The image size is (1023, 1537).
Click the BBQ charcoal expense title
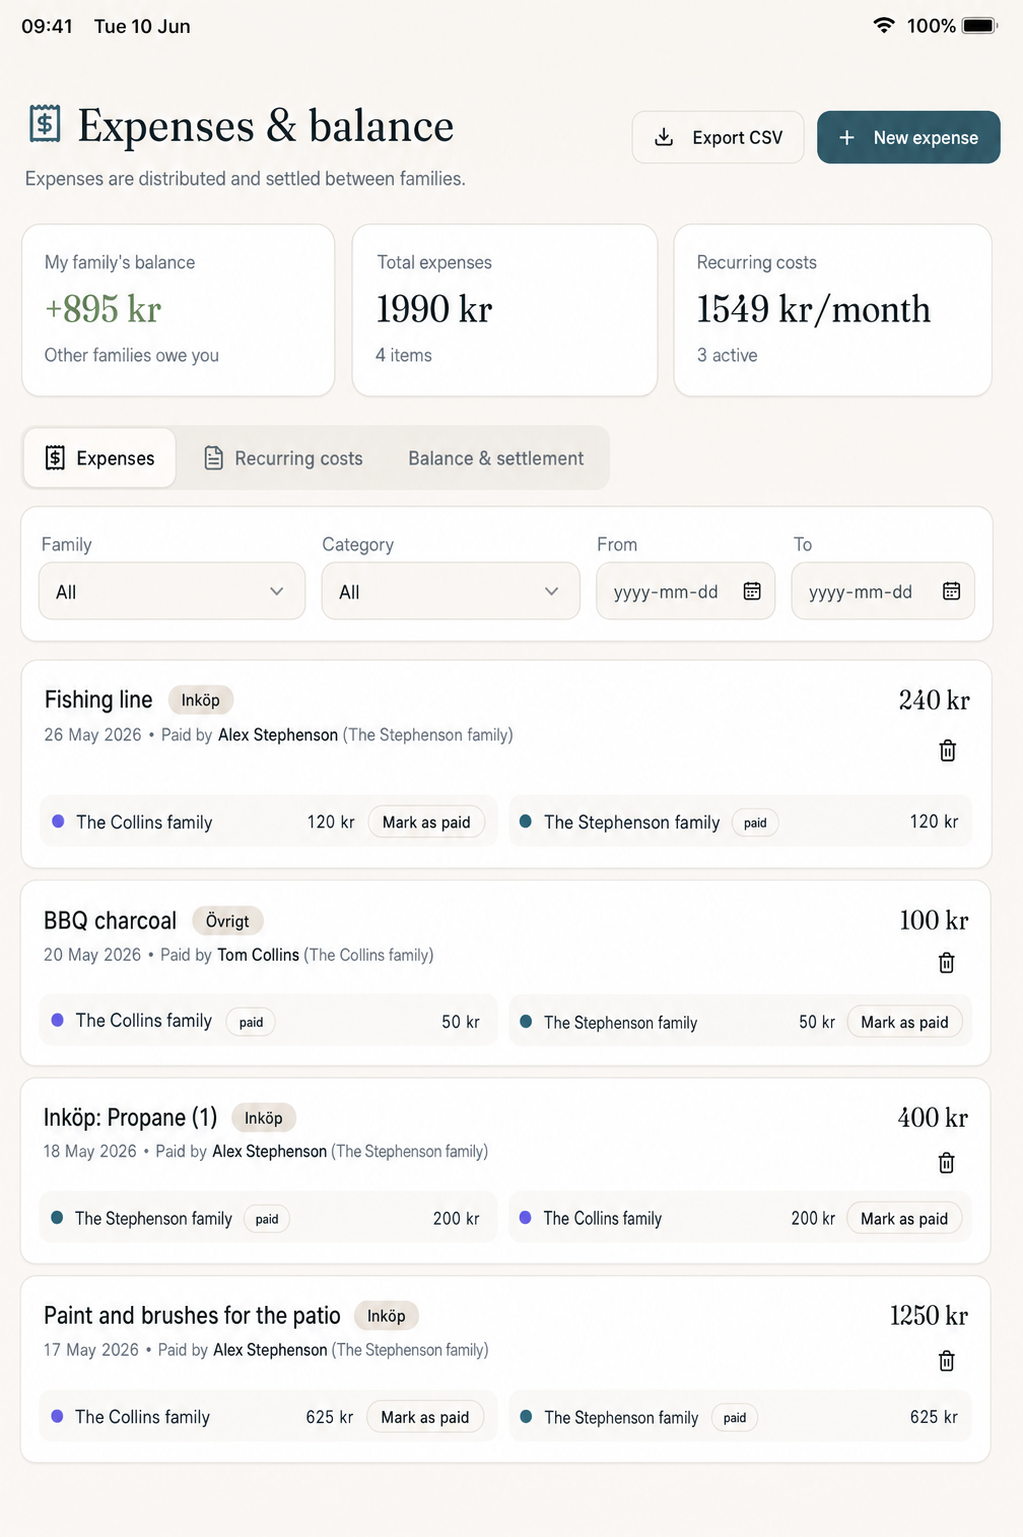[110, 920]
